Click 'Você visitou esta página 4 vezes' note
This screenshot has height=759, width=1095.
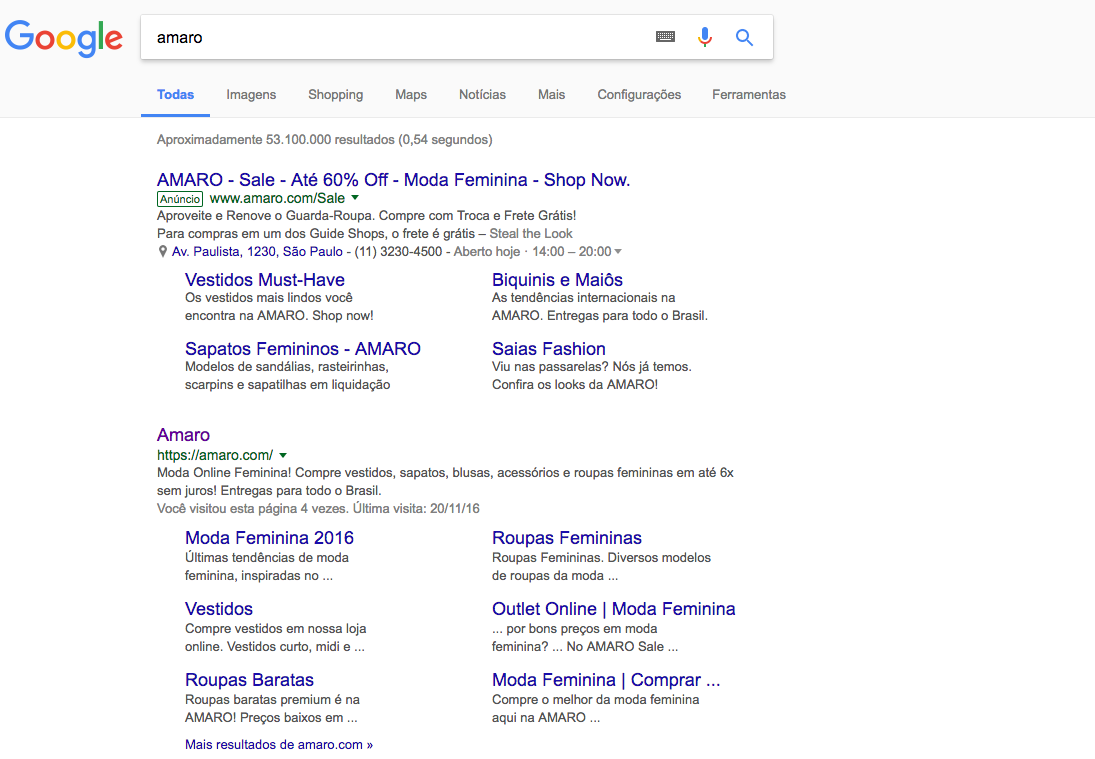click(x=253, y=508)
